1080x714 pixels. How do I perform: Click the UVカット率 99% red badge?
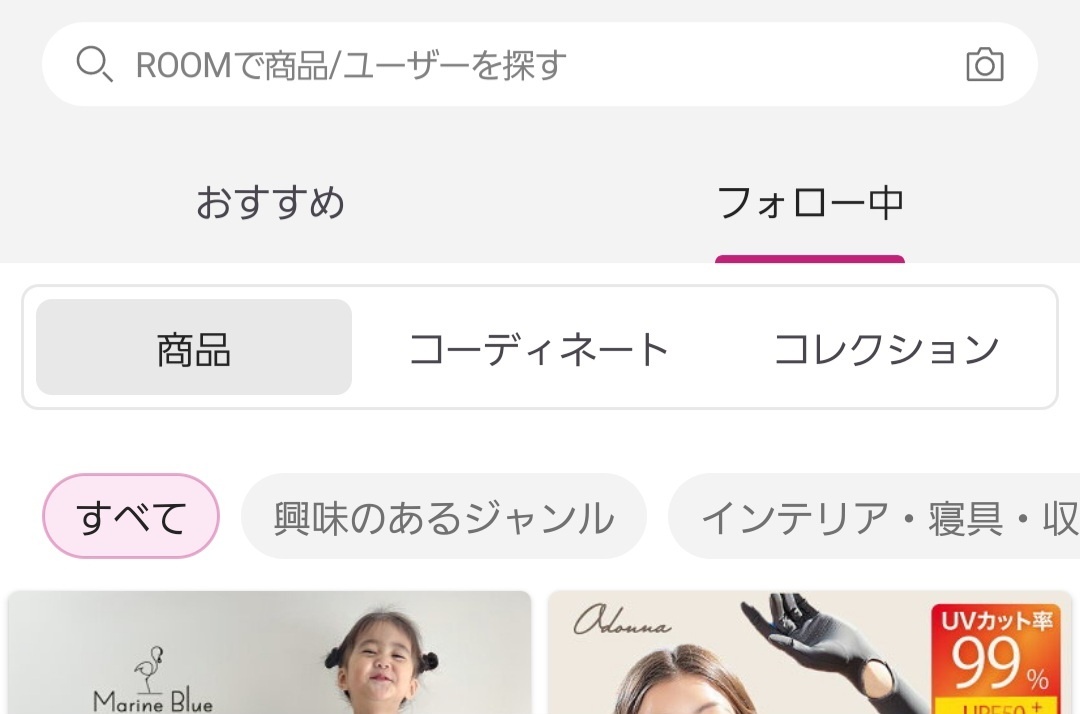tap(996, 650)
